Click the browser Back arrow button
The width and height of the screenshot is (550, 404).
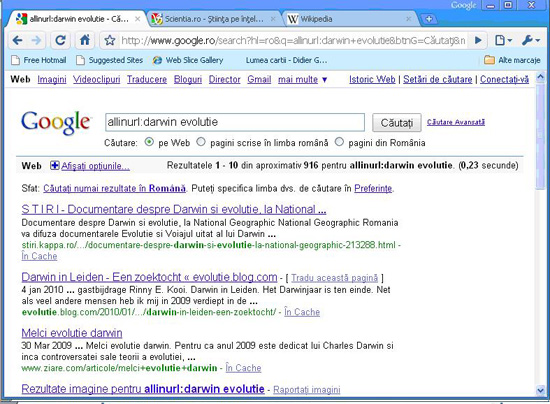coord(17,41)
